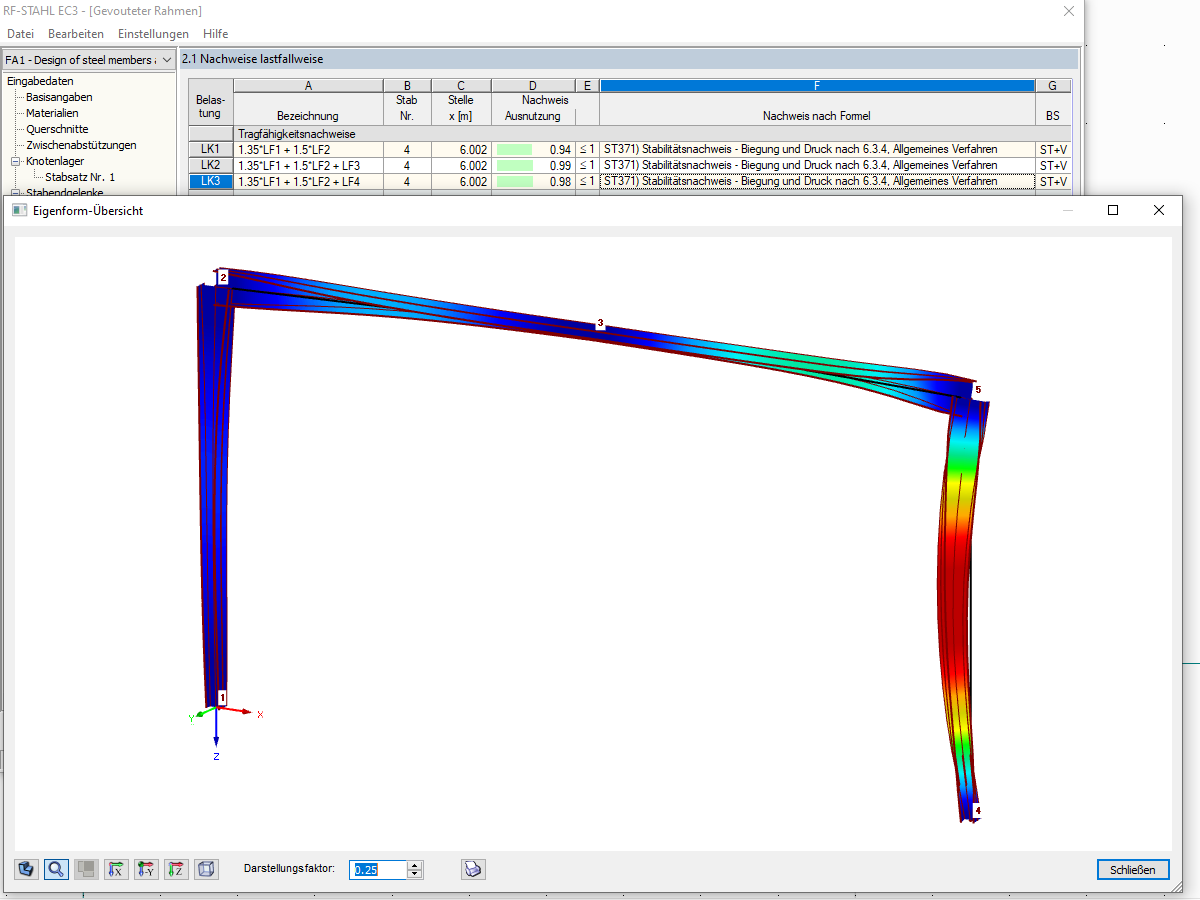This screenshot has height=900, width=1200.
Task: Click node label 3 on the frame
Action: (x=600, y=323)
